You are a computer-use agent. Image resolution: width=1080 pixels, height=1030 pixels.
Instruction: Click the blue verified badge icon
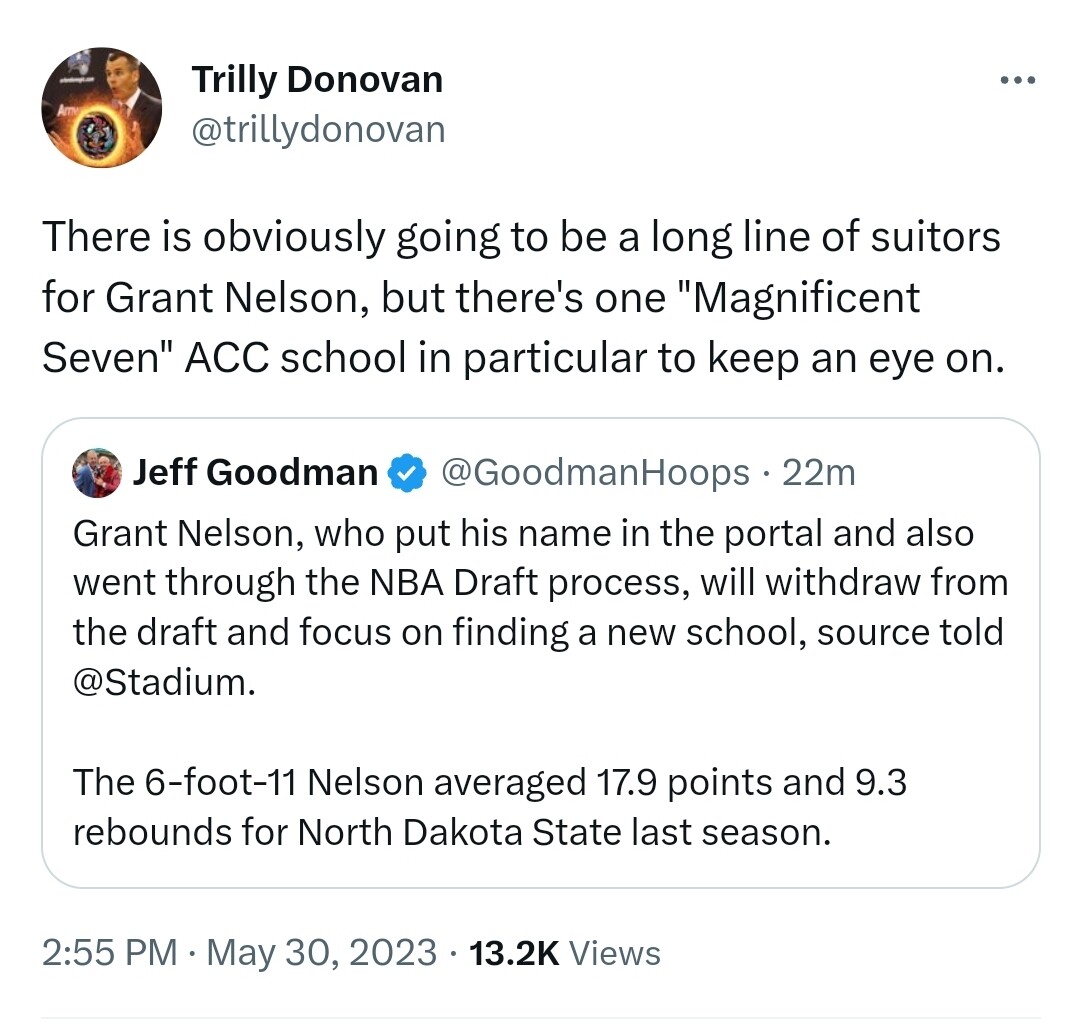pyautogui.click(x=407, y=473)
